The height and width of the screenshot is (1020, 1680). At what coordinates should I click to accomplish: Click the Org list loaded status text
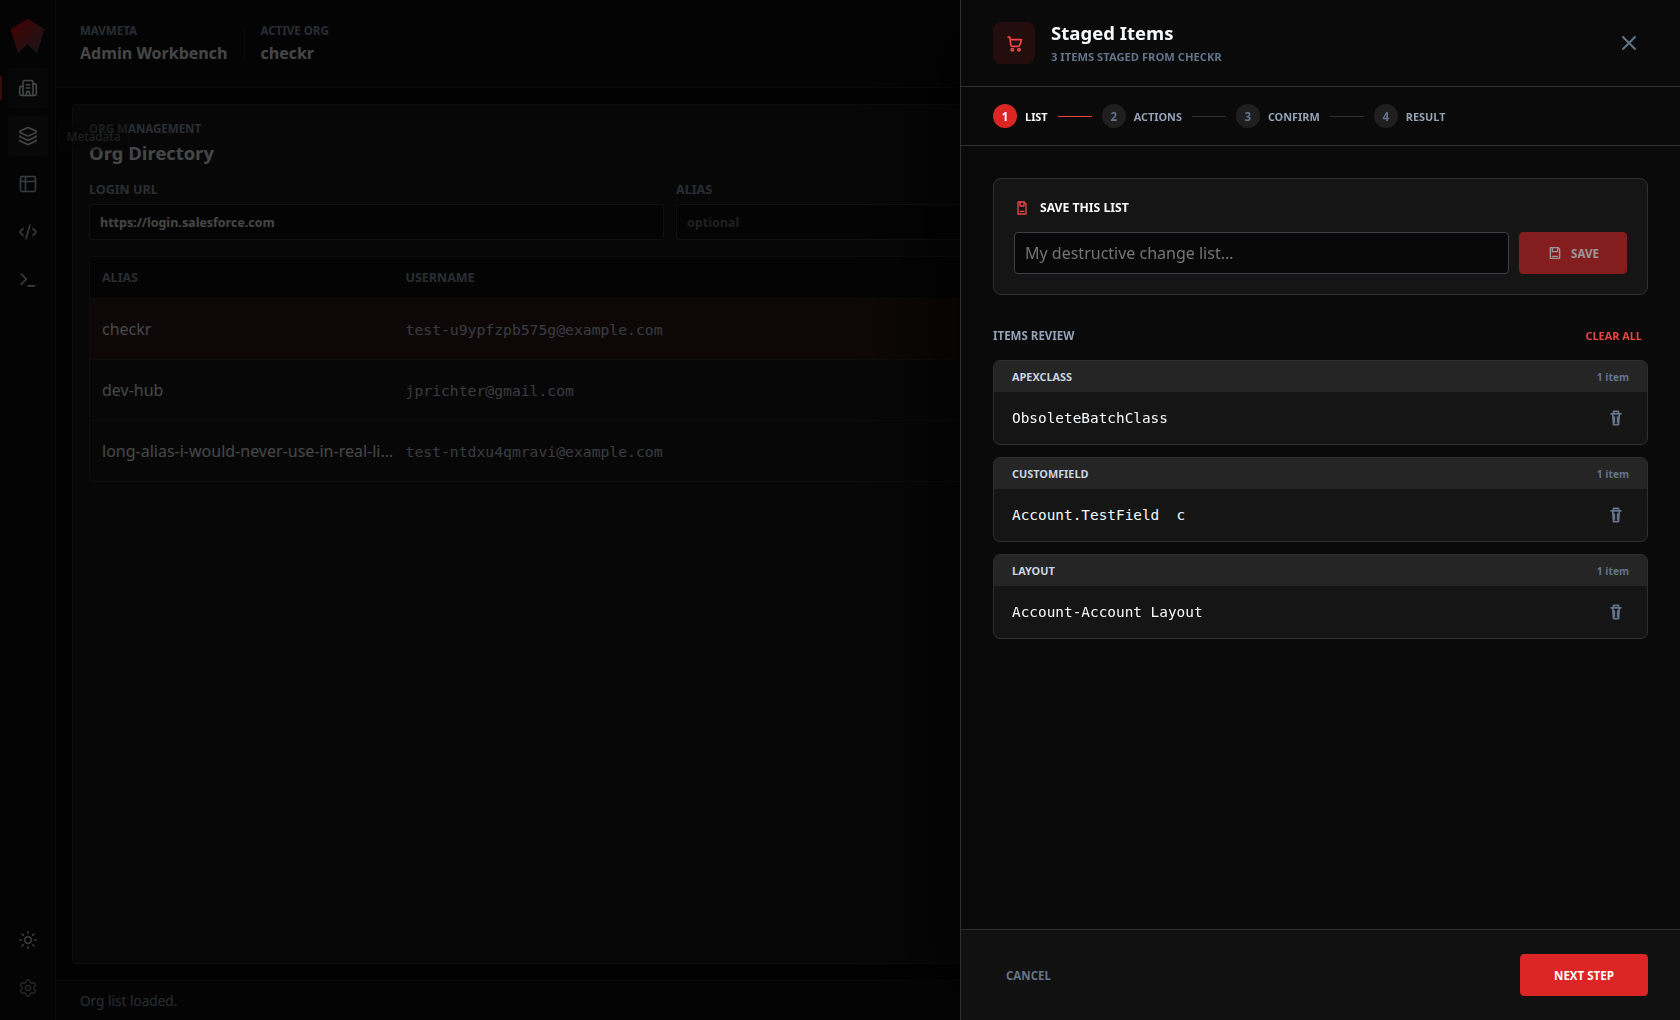[x=128, y=1001]
